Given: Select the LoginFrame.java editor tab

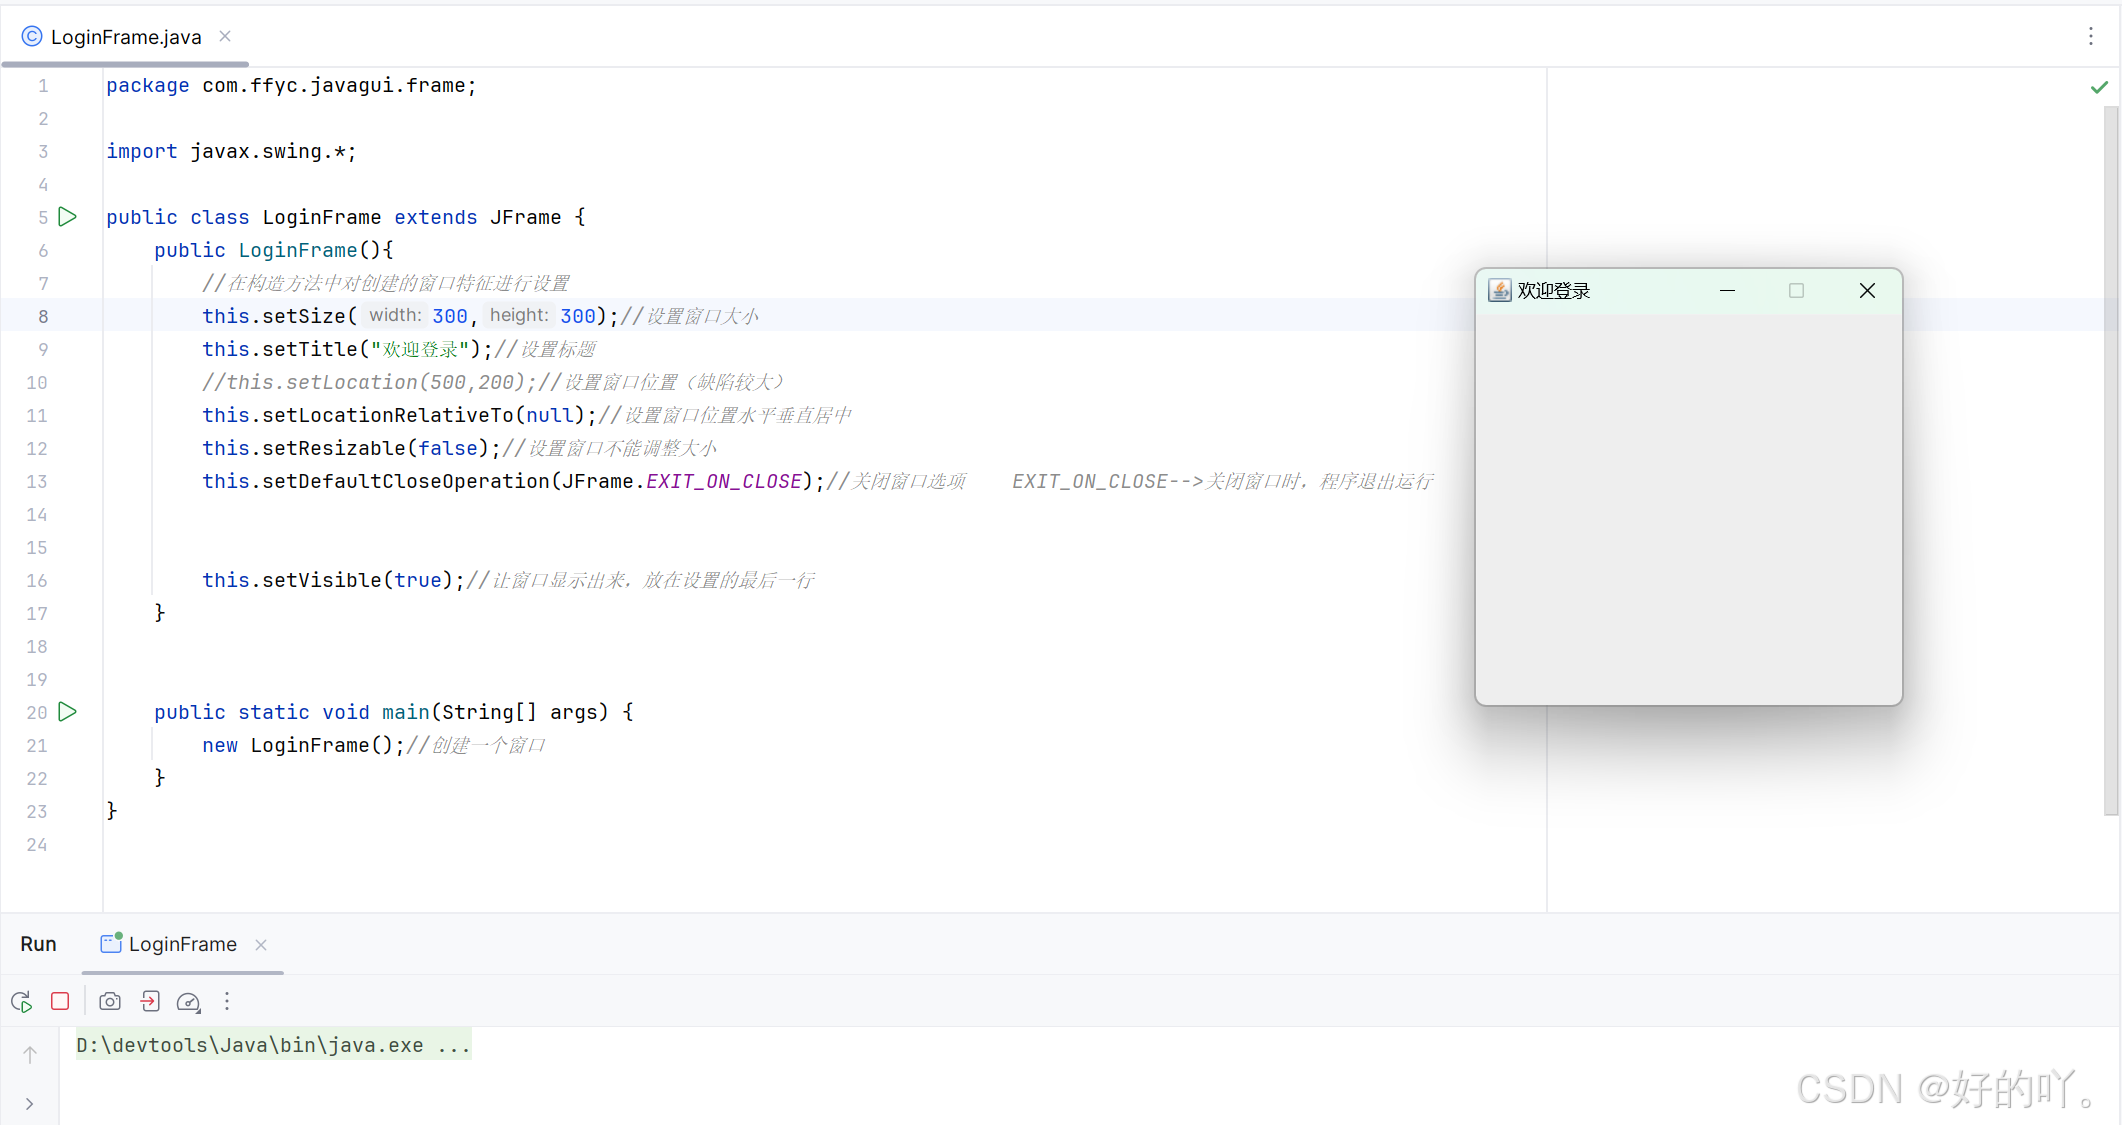Looking at the screenshot, I should tap(126, 37).
